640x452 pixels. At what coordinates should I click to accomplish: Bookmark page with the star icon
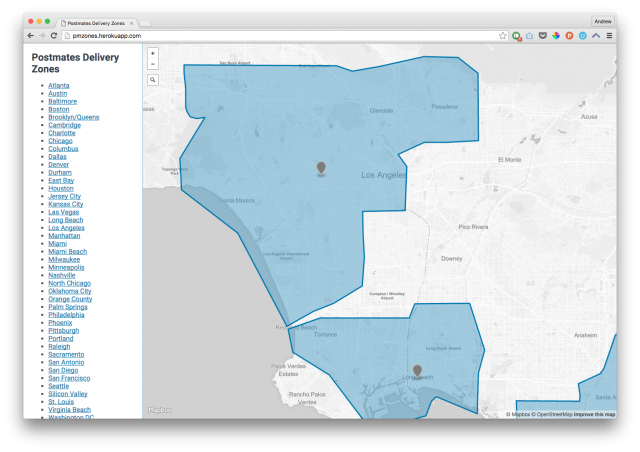click(x=502, y=36)
